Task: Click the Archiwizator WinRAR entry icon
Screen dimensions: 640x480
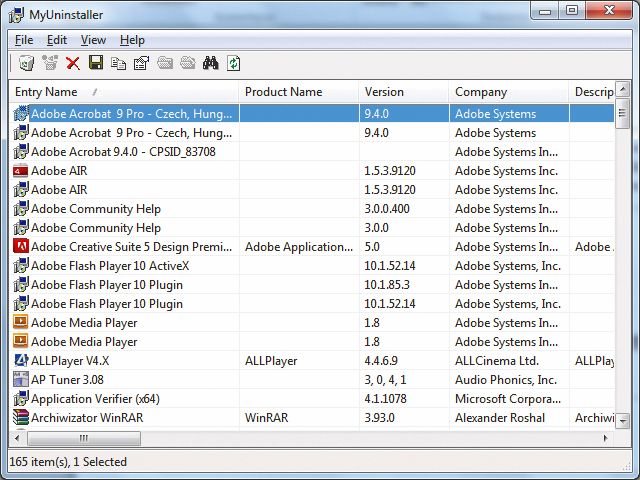Action: point(21,418)
